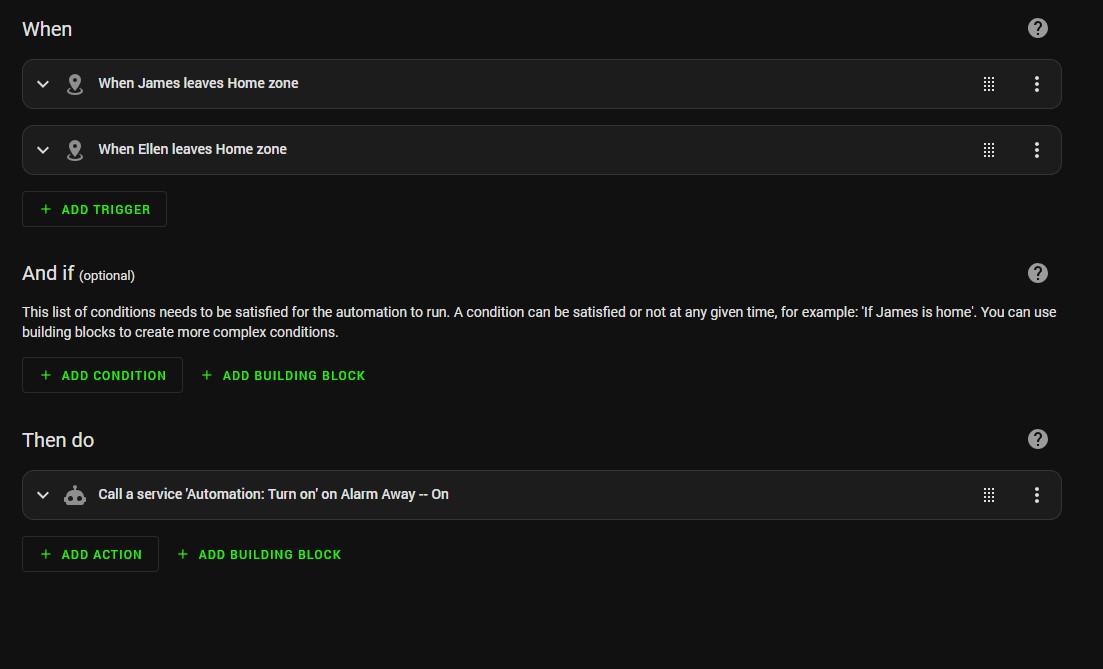
Task: Click the Add Trigger button
Action: coord(95,209)
